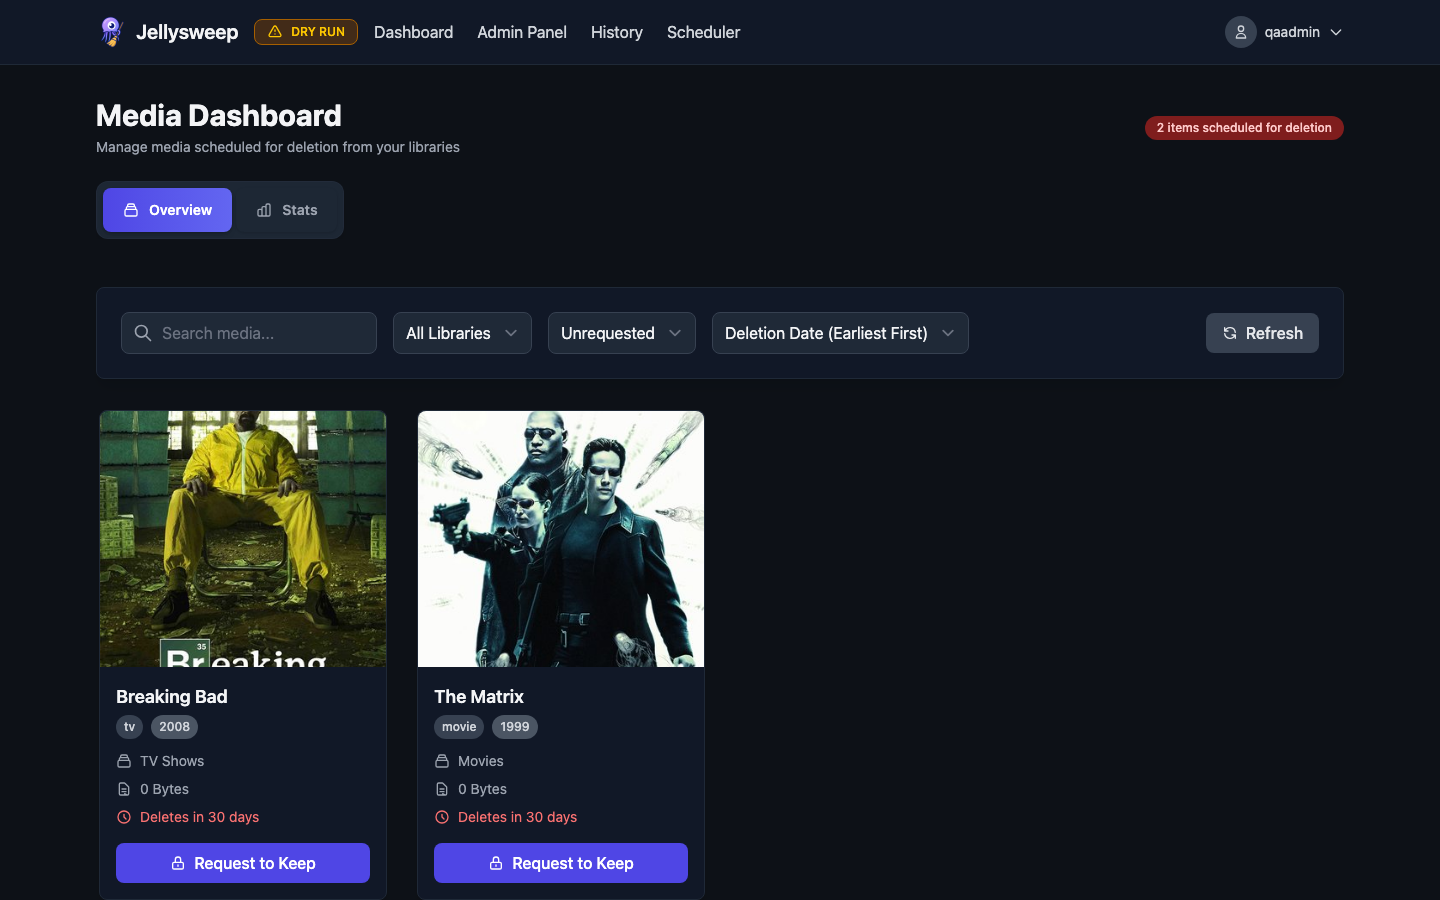Click the library icon beside Movies

442,761
